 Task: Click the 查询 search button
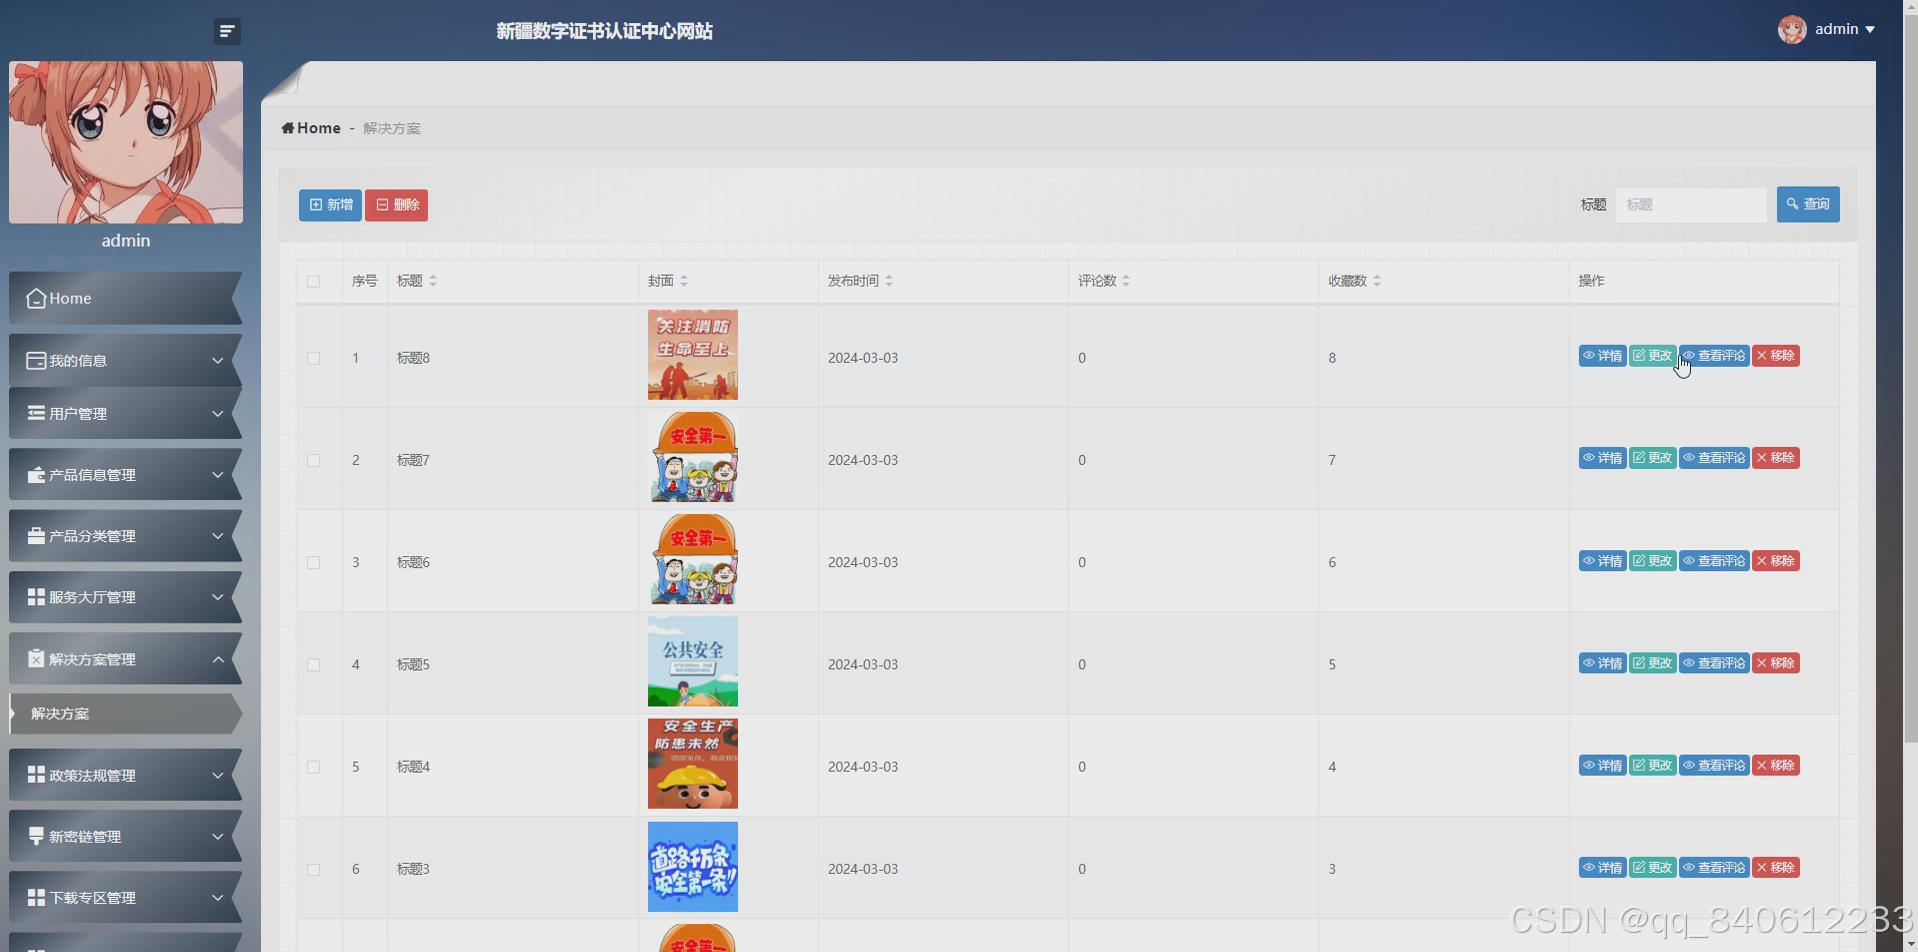(1808, 204)
